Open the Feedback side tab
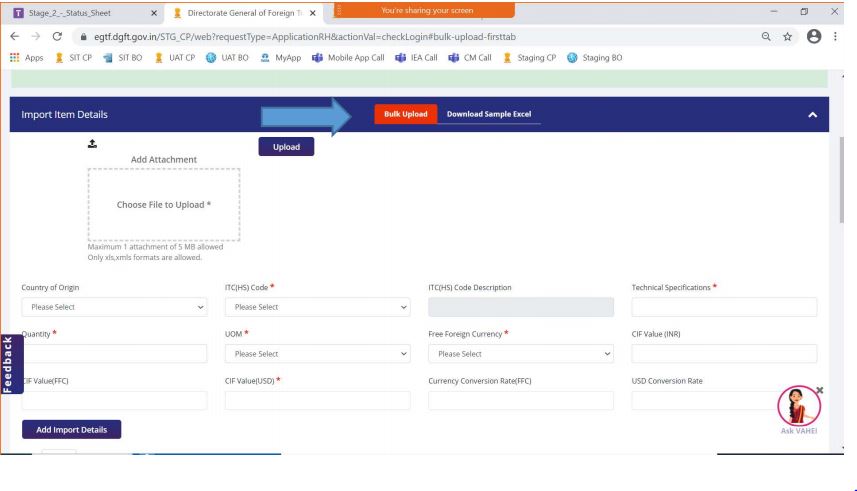The image size is (857, 491). (x=11, y=364)
